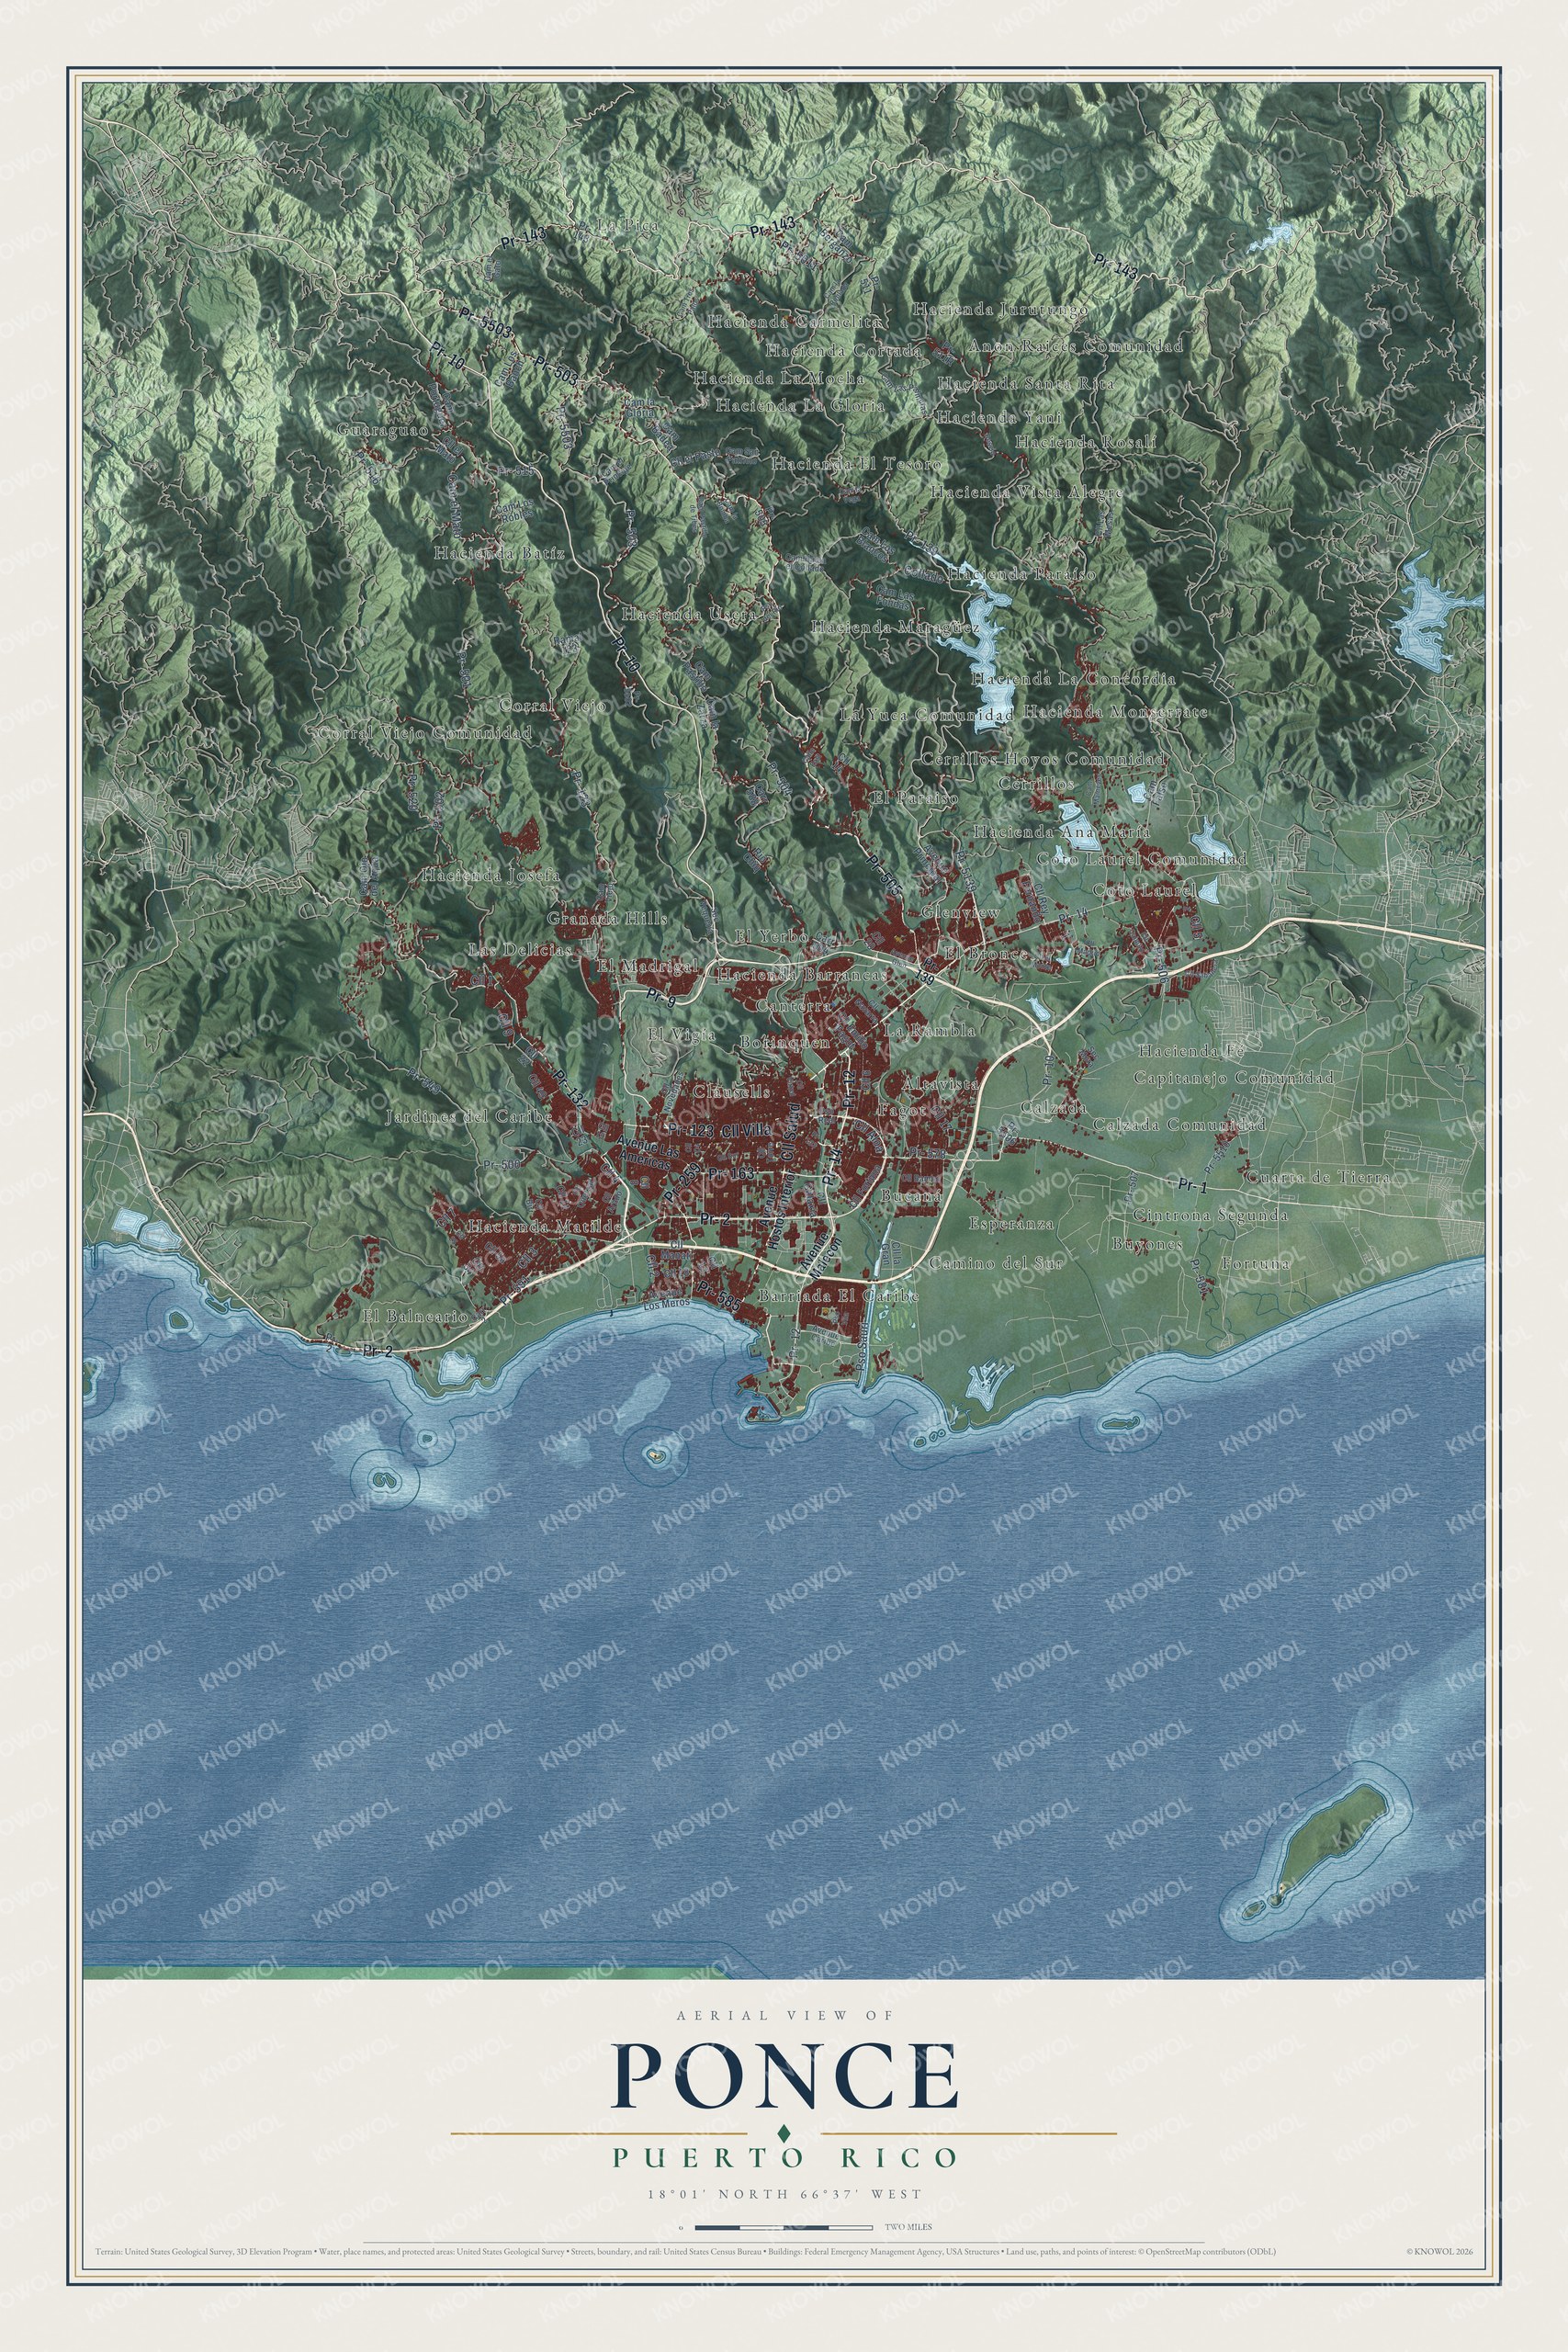Select the "Cerrillos Hoyos Comunidad" label
Image resolution: width=1568 pixels, height=2352 pixels.
pyautogui.click(x=1042, y=759)
